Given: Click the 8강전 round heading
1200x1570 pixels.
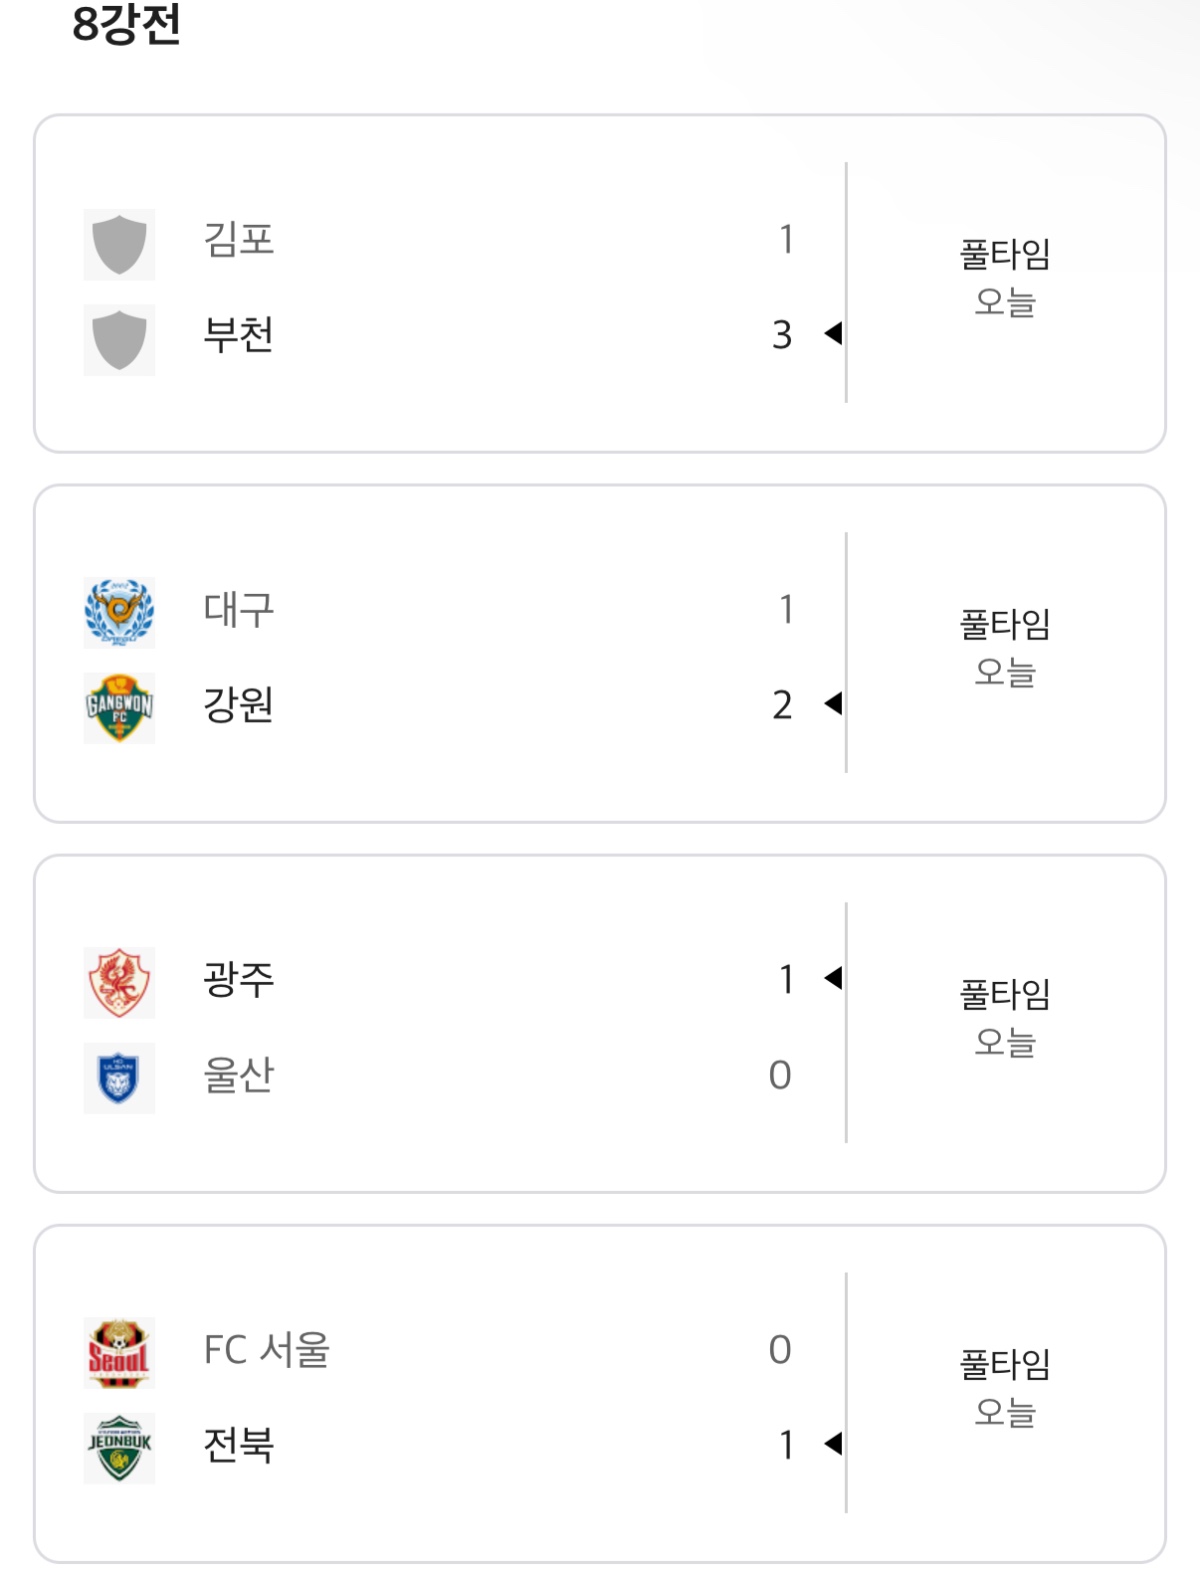Looking at the screenshot, I should [126, 24].
